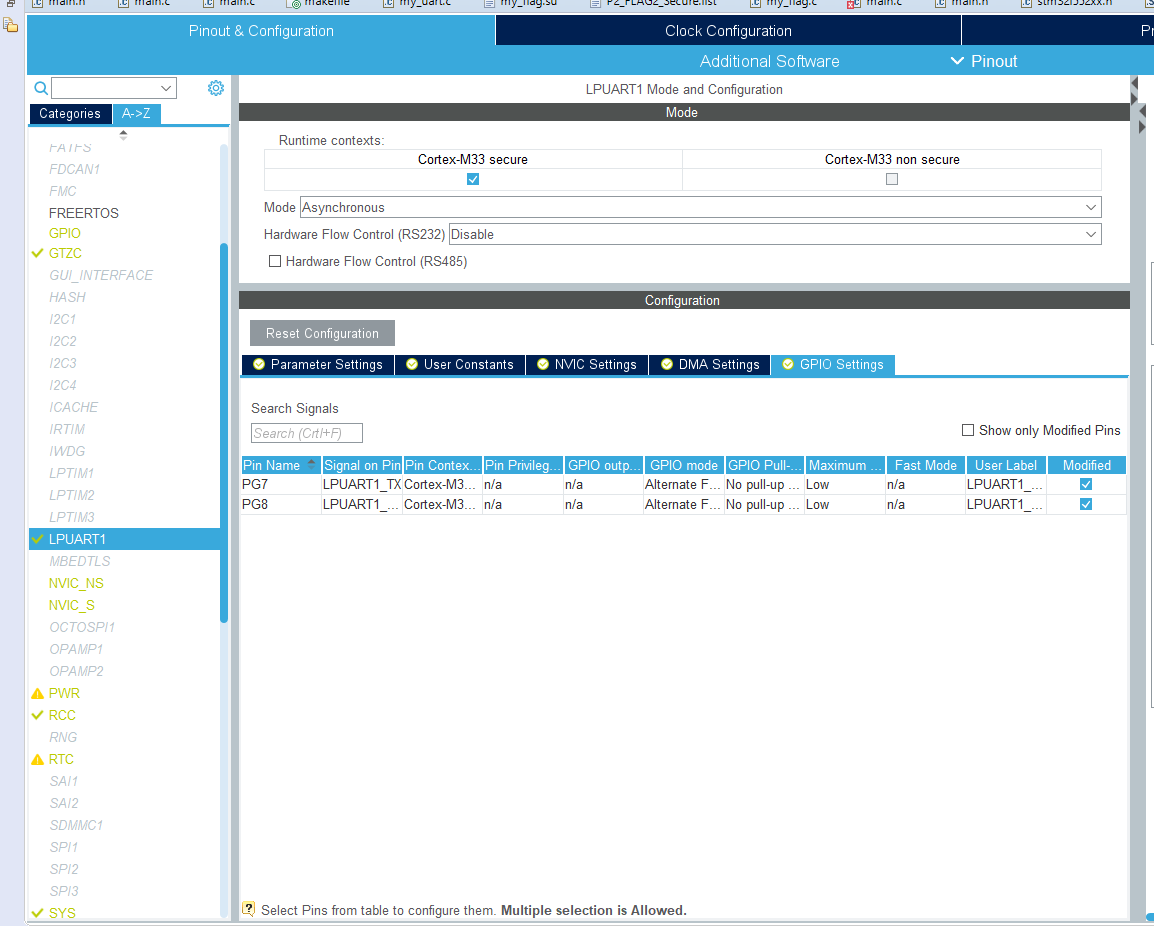
Task: Open the Mode dropdown showing Asynchronous
Action: click(1091, 207)
